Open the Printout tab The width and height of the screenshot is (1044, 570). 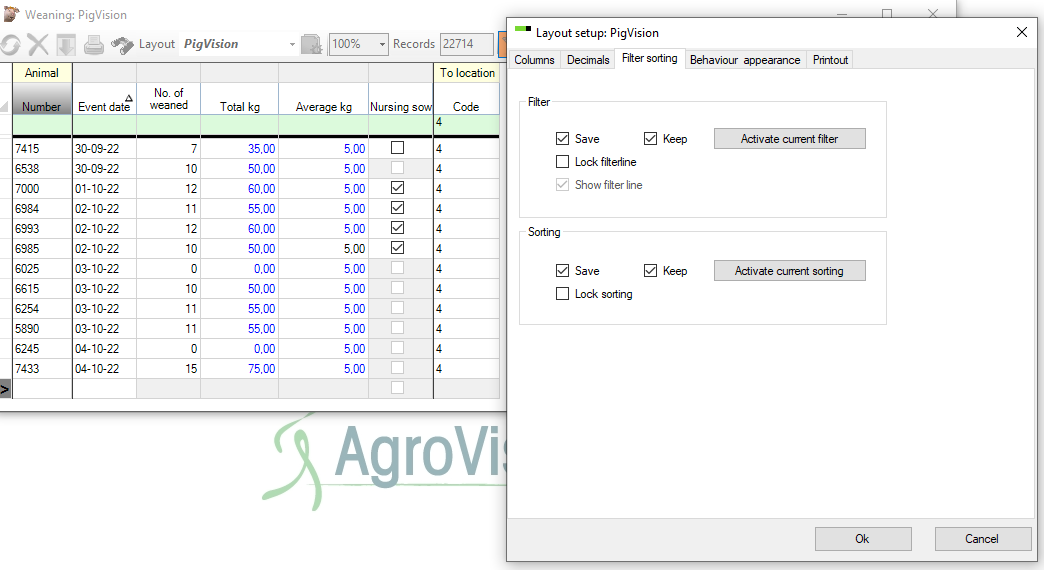[830, 60]
